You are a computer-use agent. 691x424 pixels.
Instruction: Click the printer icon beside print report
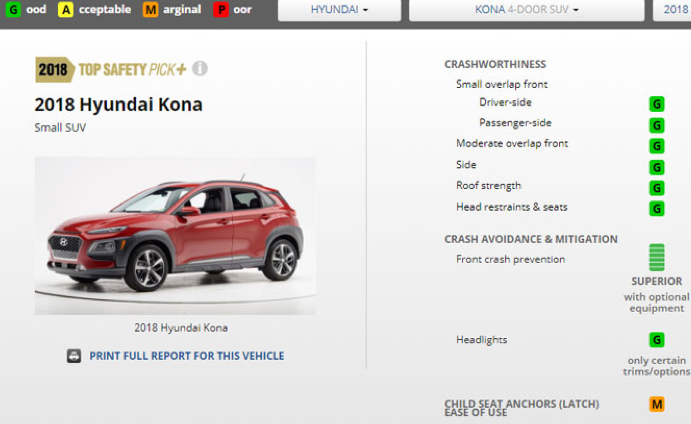(74, 356)
